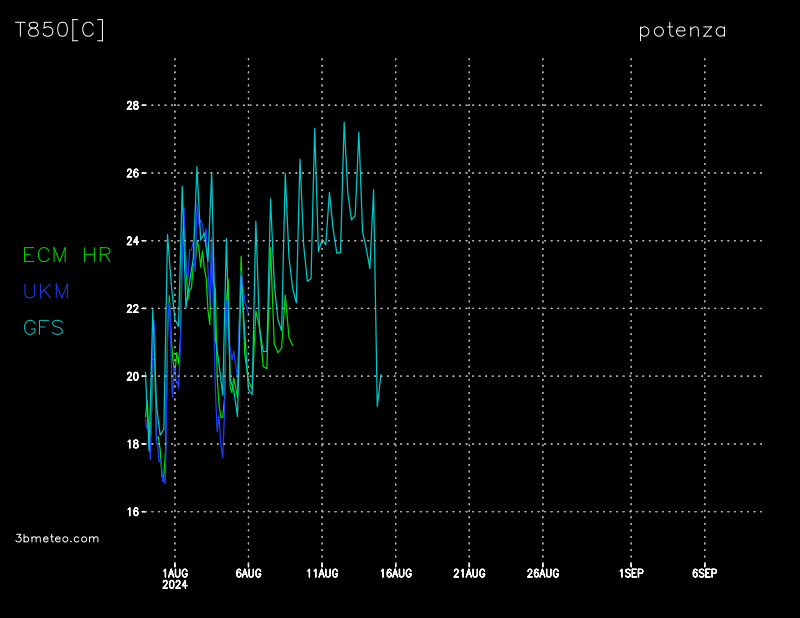The width and height of the screenshot is (800, 618).
Task: Click the 28 y-axis label
Action: coord(132,105)
